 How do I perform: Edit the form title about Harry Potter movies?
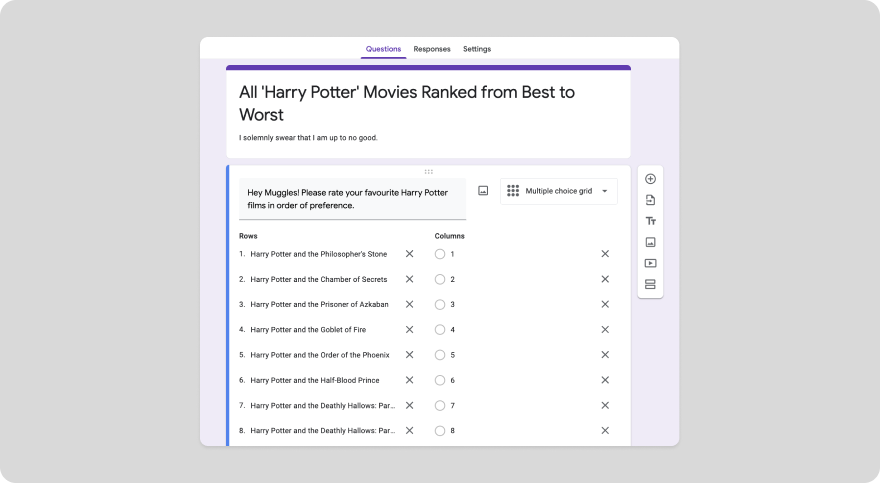pos(407,103)
